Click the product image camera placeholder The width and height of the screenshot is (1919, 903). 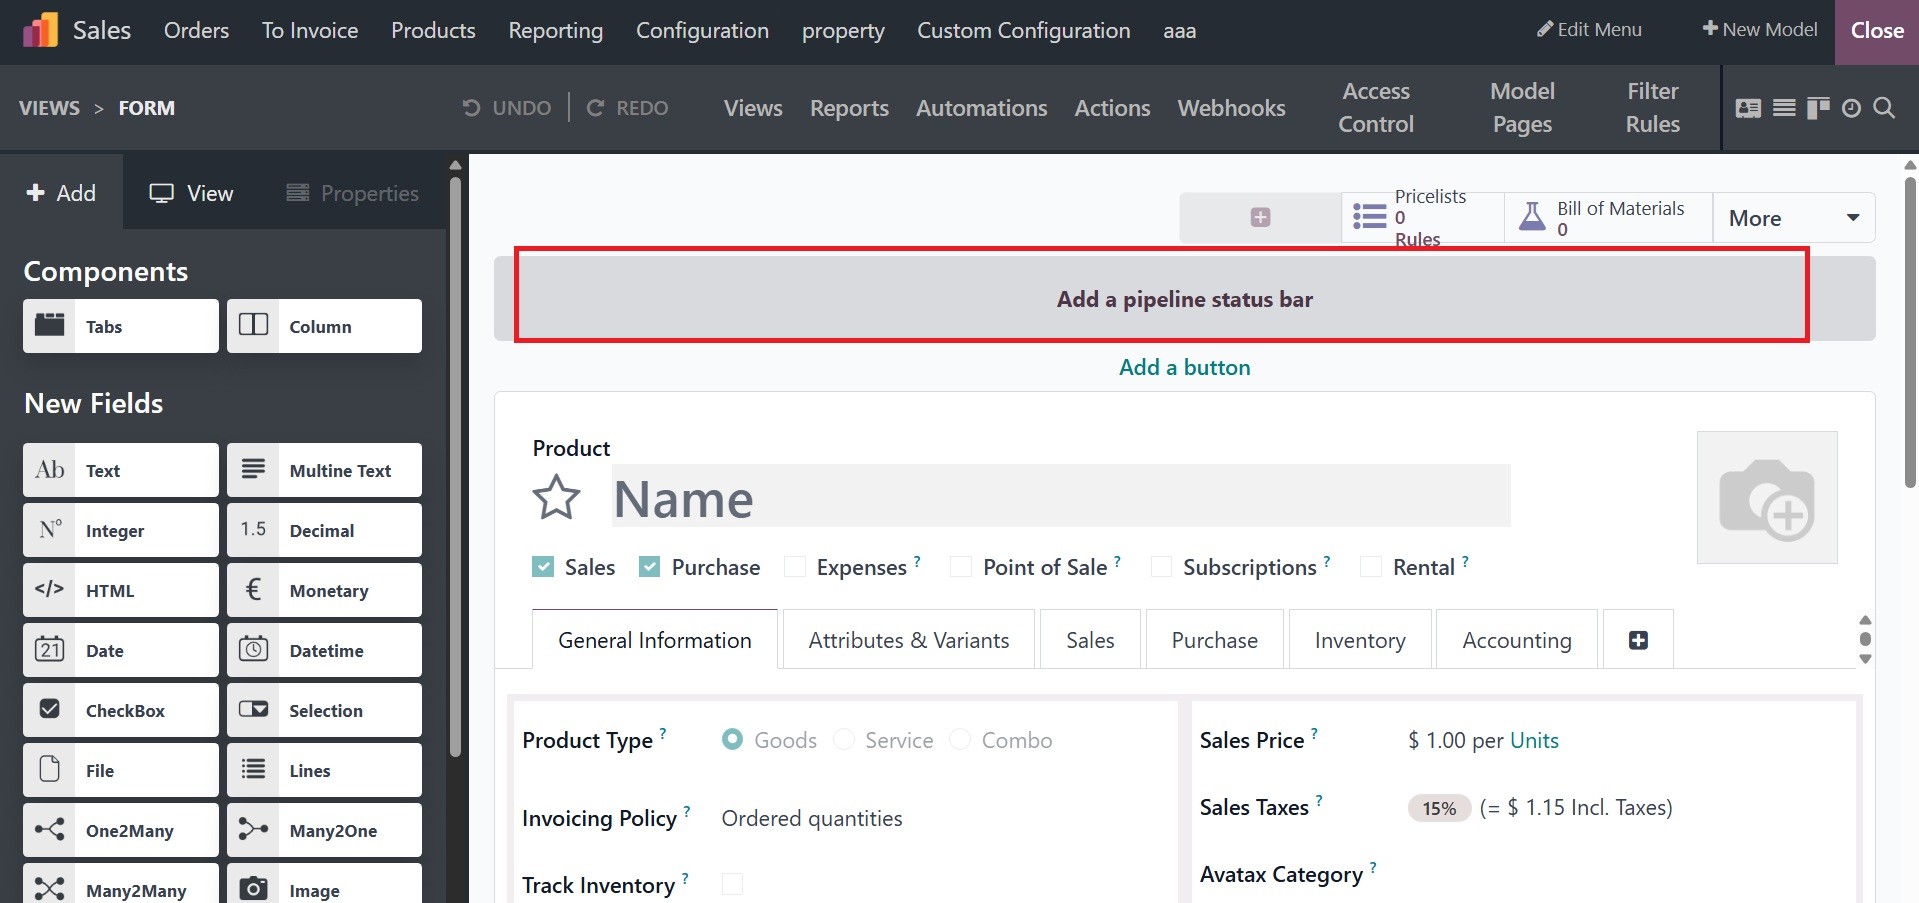click(1766, 498)
